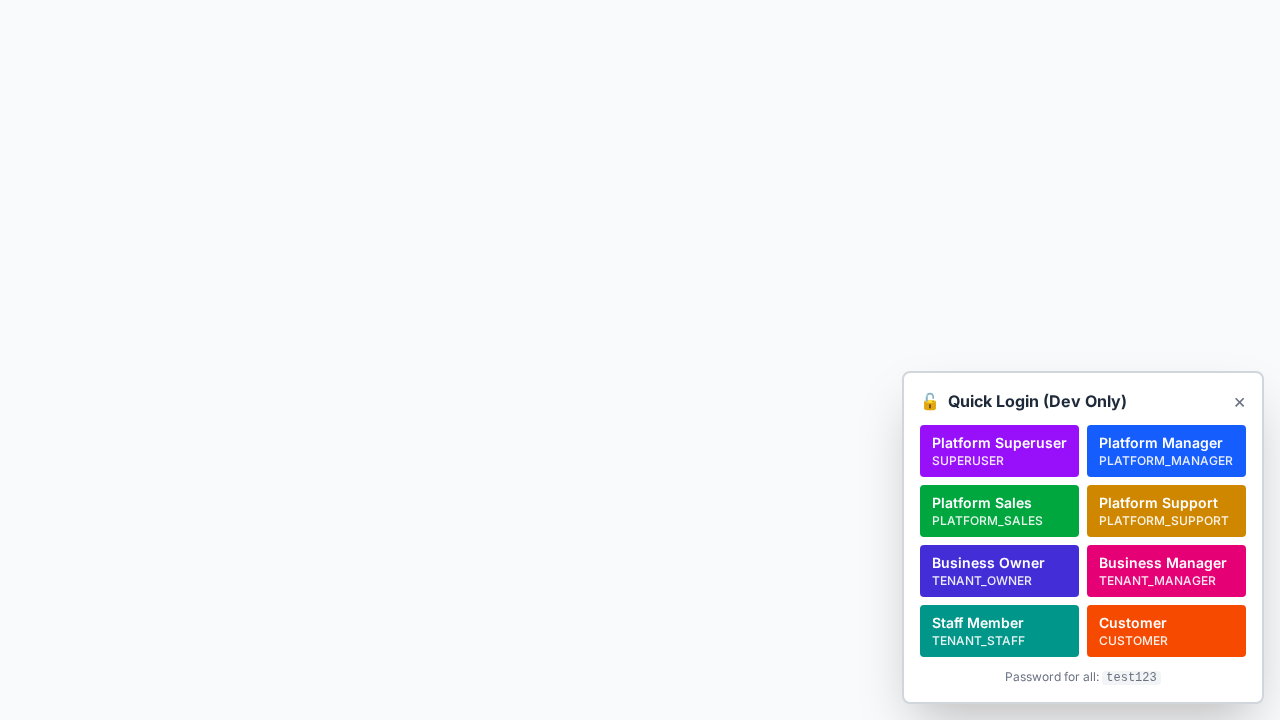Viewport: 1280px width, 720px height.
Task: Sign in as Business Manager
Action: (1166, 570)
